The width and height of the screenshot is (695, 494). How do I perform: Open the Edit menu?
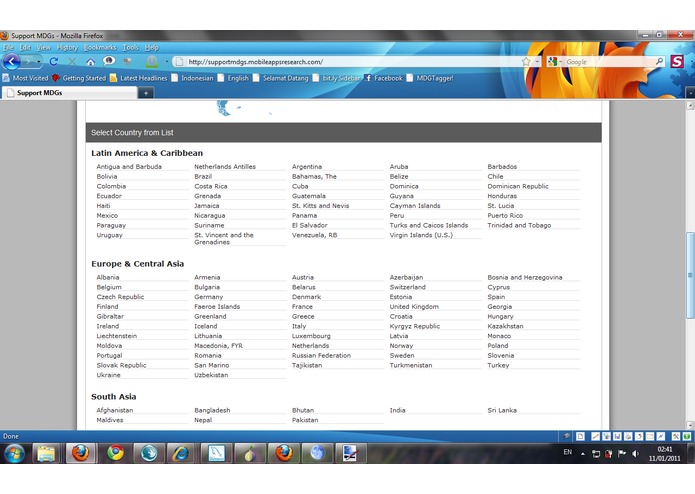(25, 47)
